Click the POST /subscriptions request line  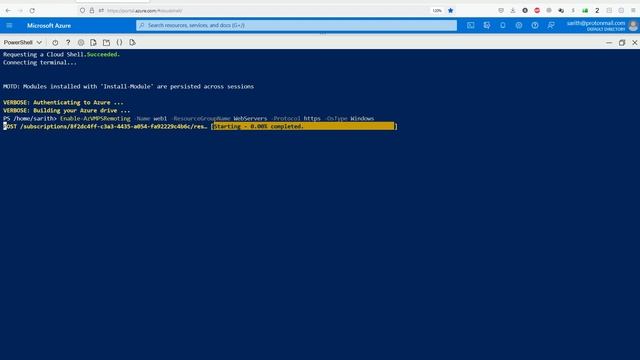point(105,127)
